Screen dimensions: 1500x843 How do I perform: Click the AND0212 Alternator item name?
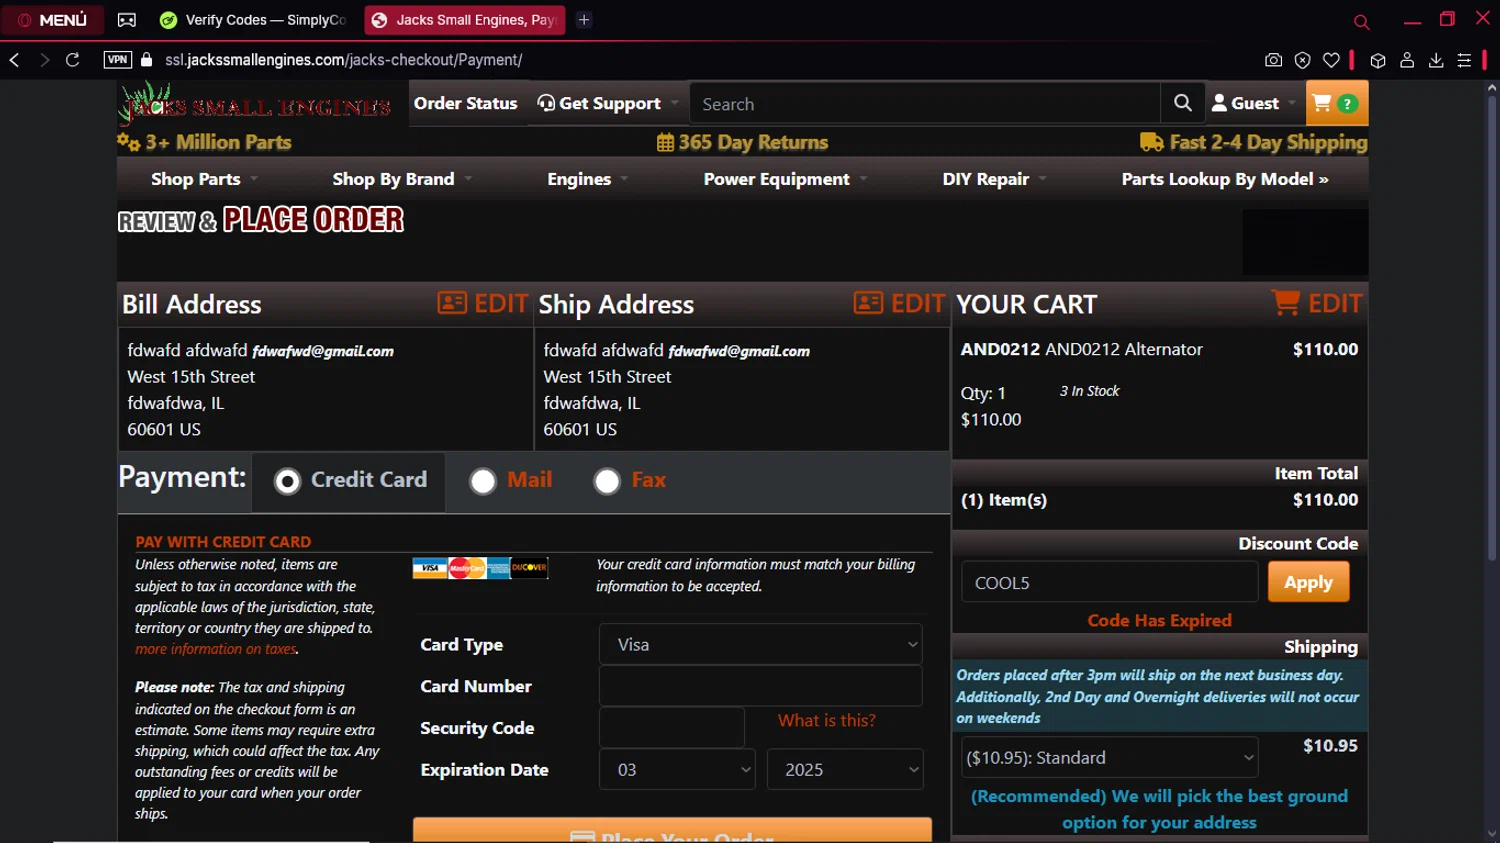(x=1081, y=349)
